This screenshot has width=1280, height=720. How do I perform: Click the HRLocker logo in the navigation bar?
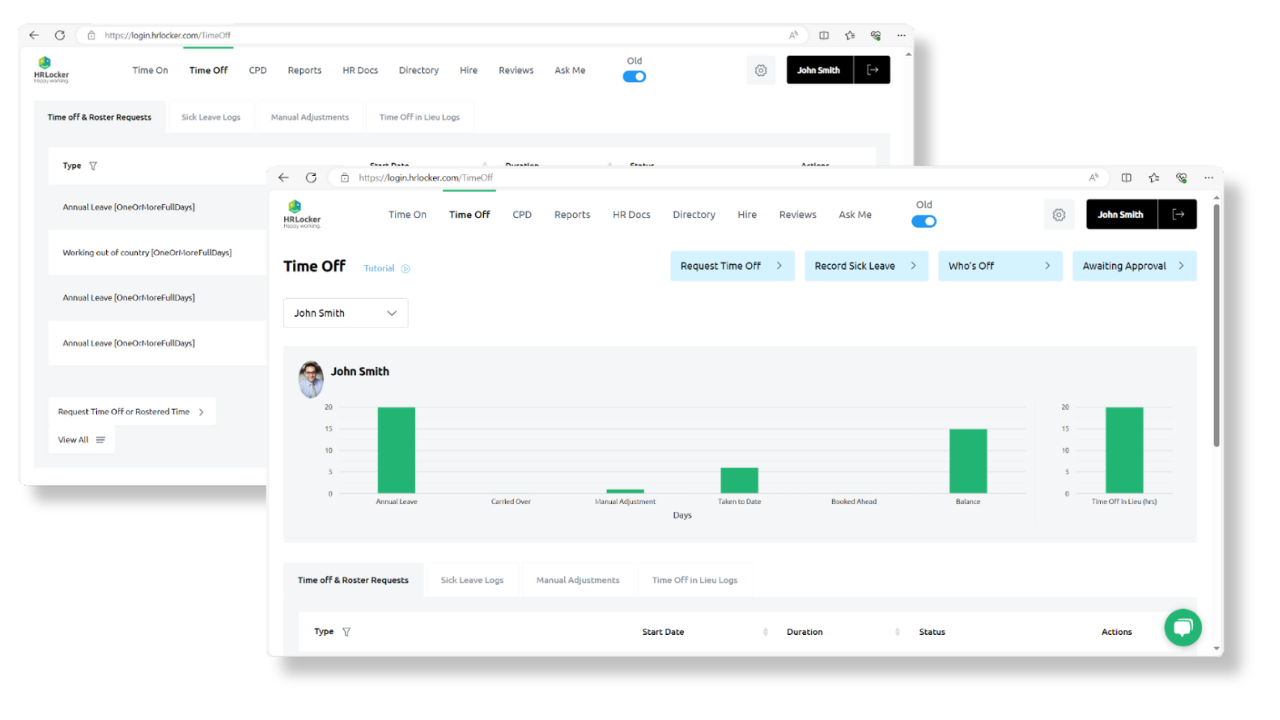point(302,214)
